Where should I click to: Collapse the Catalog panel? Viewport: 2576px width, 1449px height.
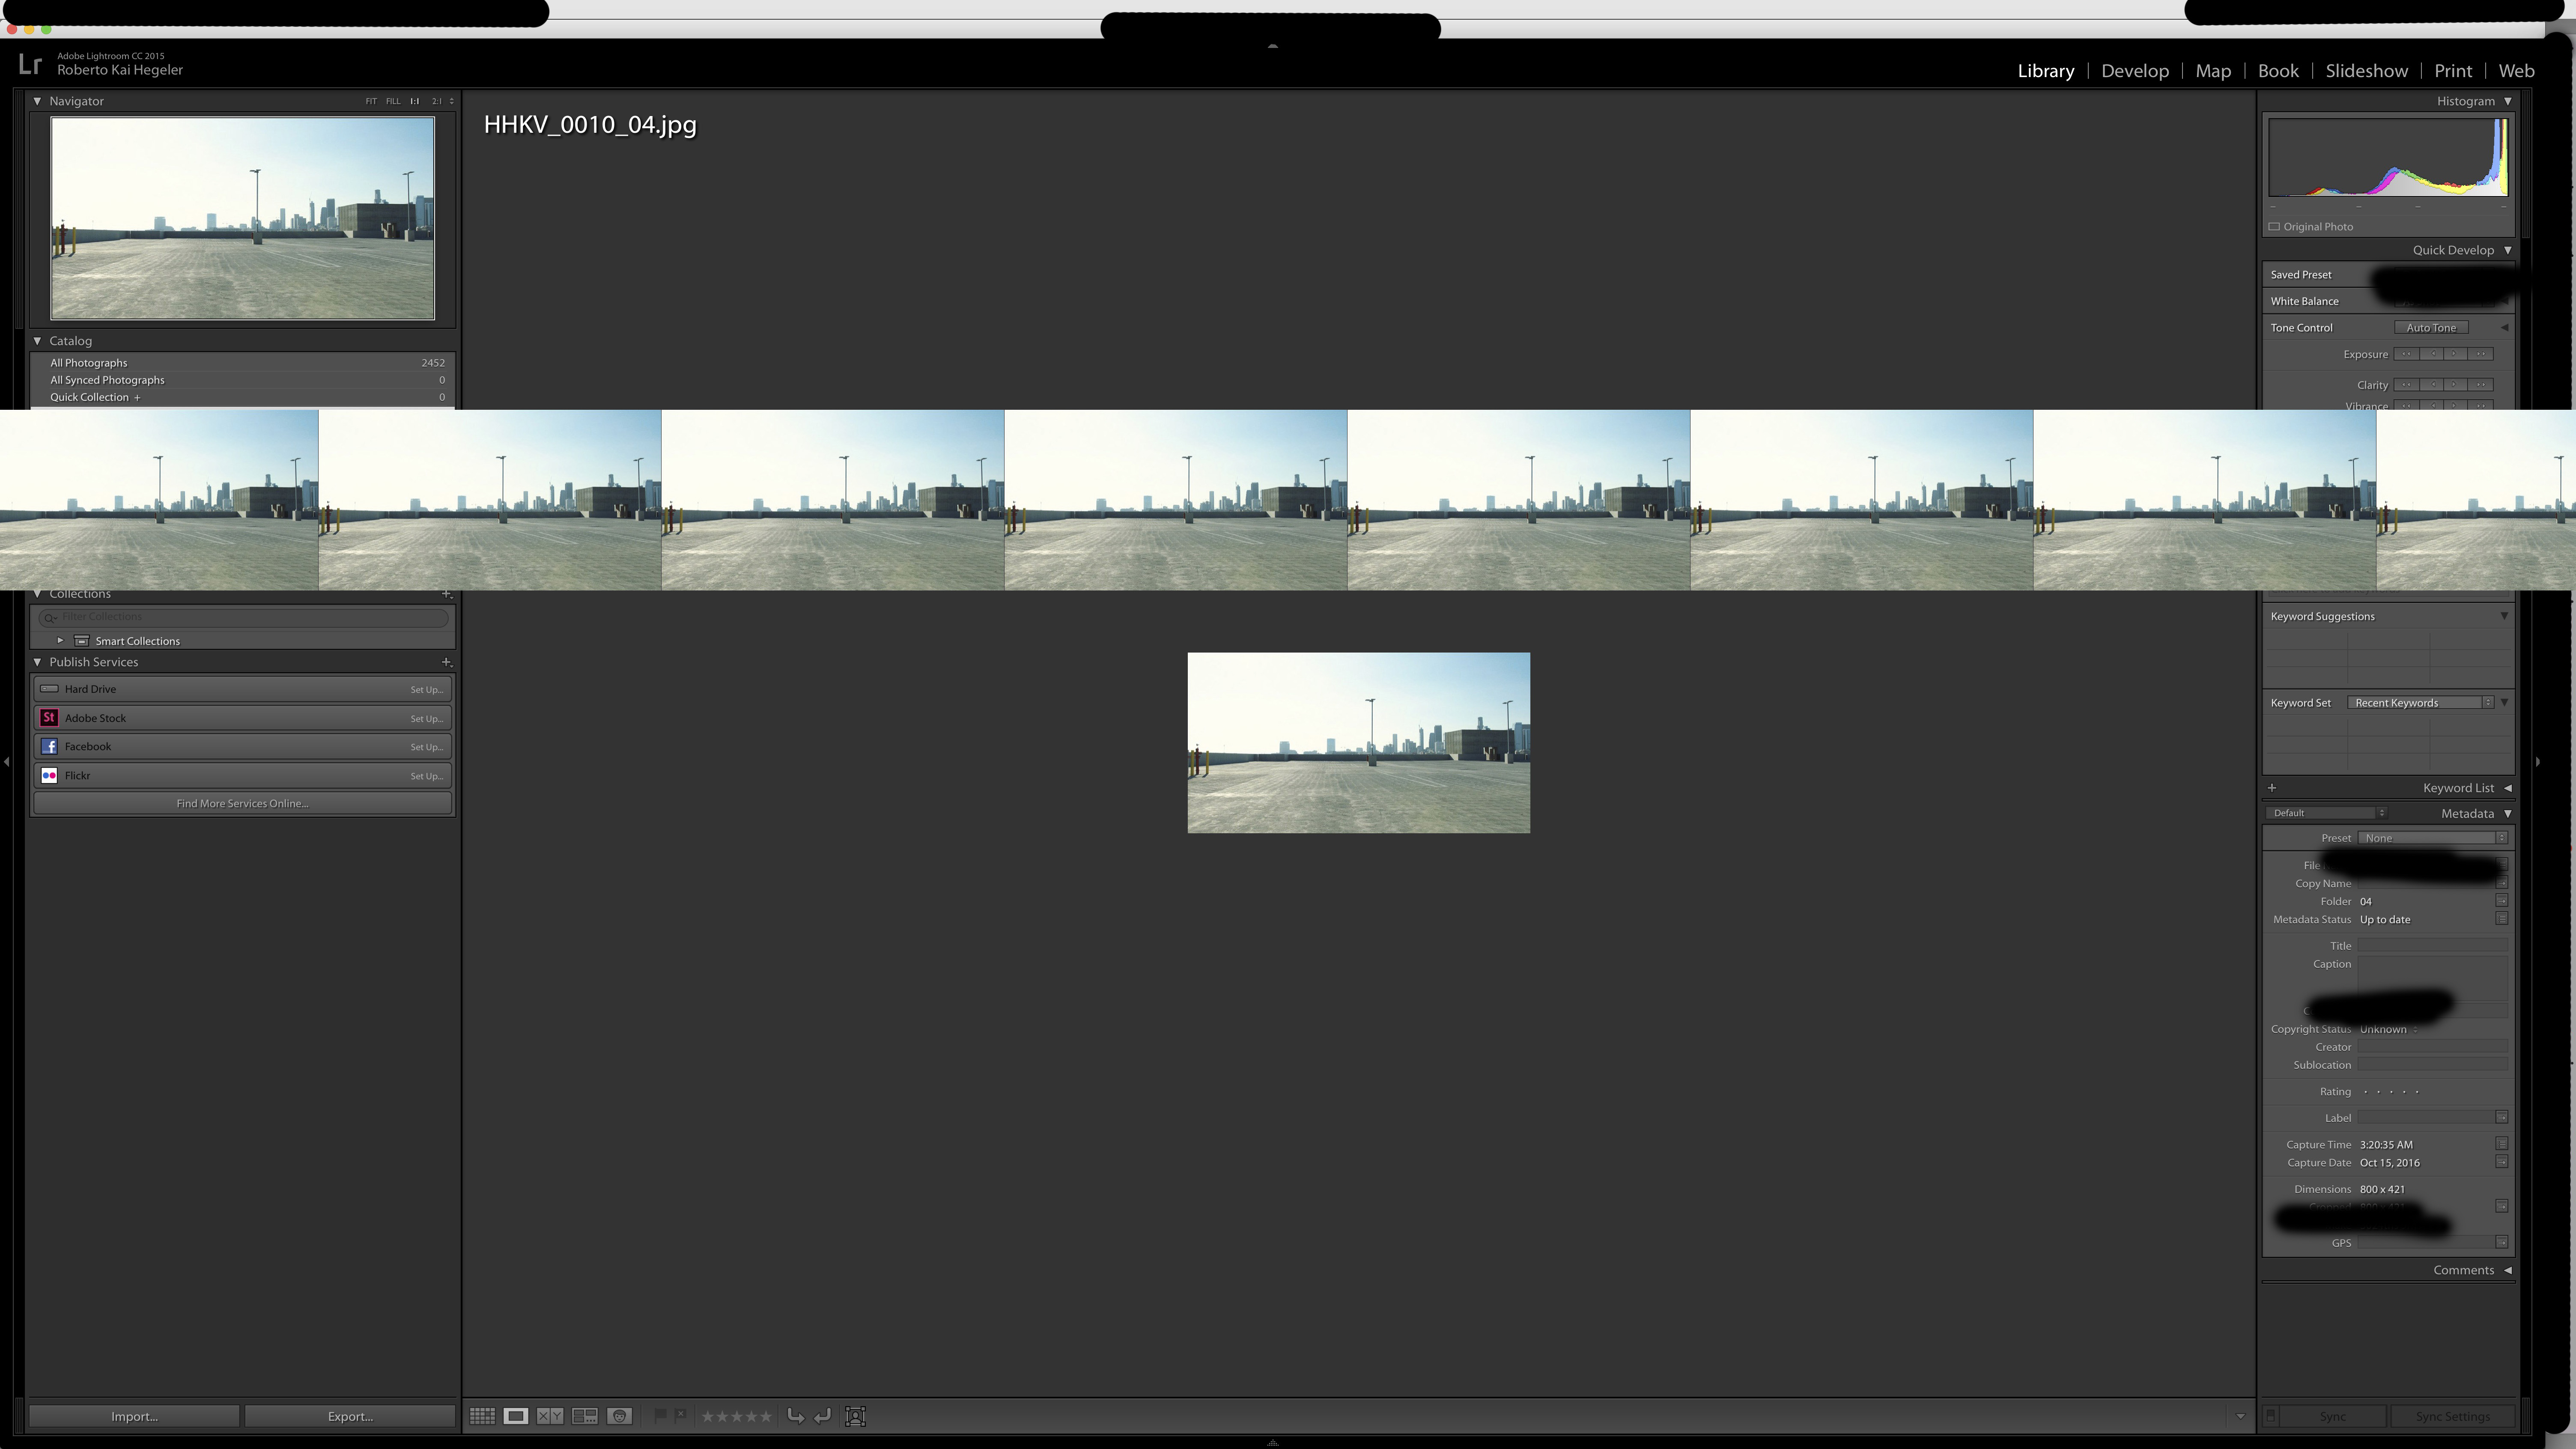click(x=37, y=341)
